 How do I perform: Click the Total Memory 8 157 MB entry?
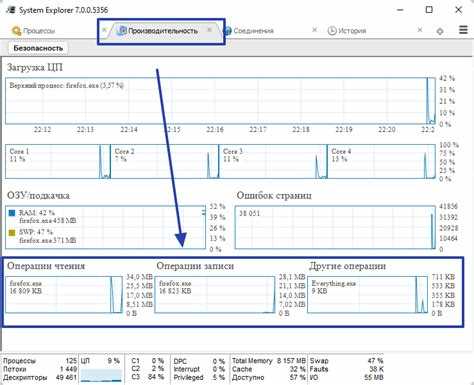tap(269, 361)
